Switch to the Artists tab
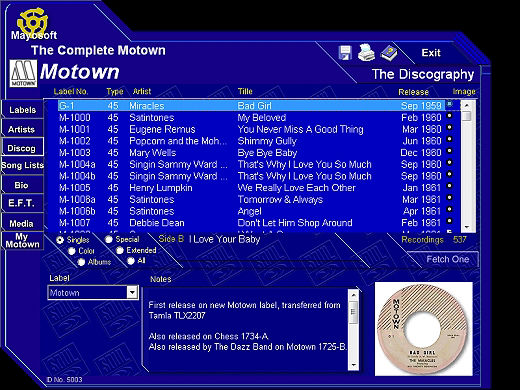The height and width of the screenshot is (390, 520). [22, 129]
